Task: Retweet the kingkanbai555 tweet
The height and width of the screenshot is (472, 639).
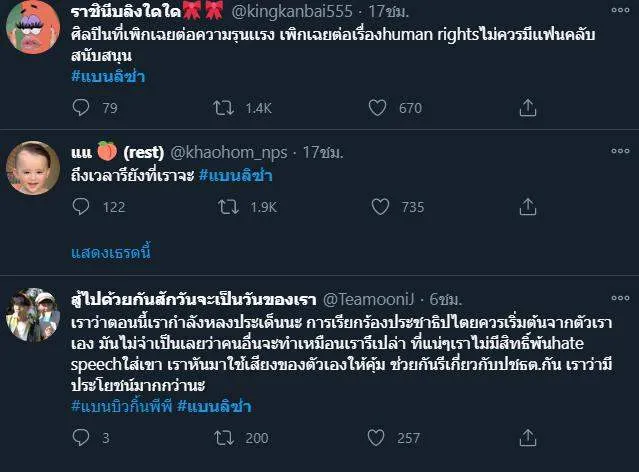Action: [227, 108]
